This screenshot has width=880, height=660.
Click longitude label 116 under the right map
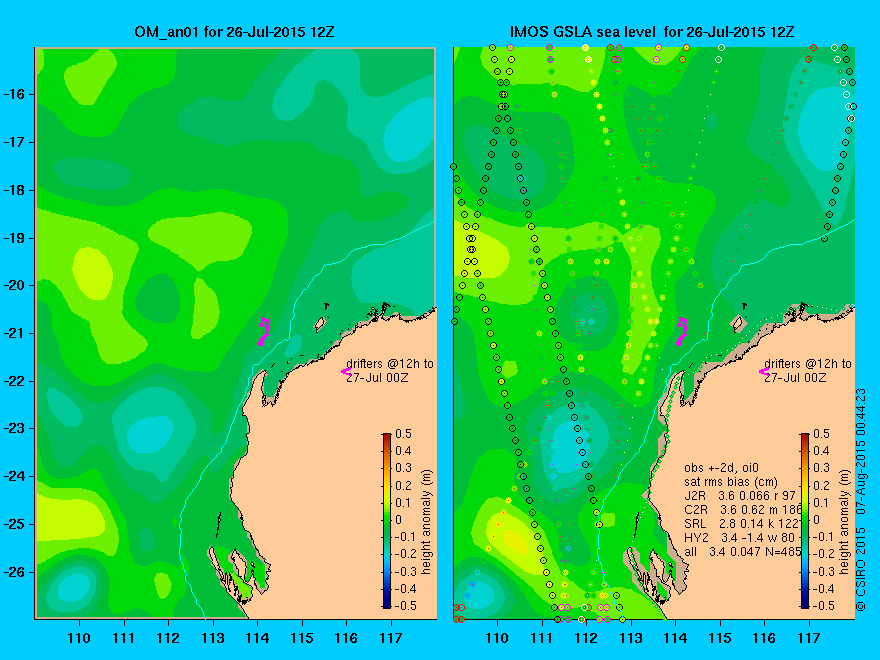click(764, 638)
